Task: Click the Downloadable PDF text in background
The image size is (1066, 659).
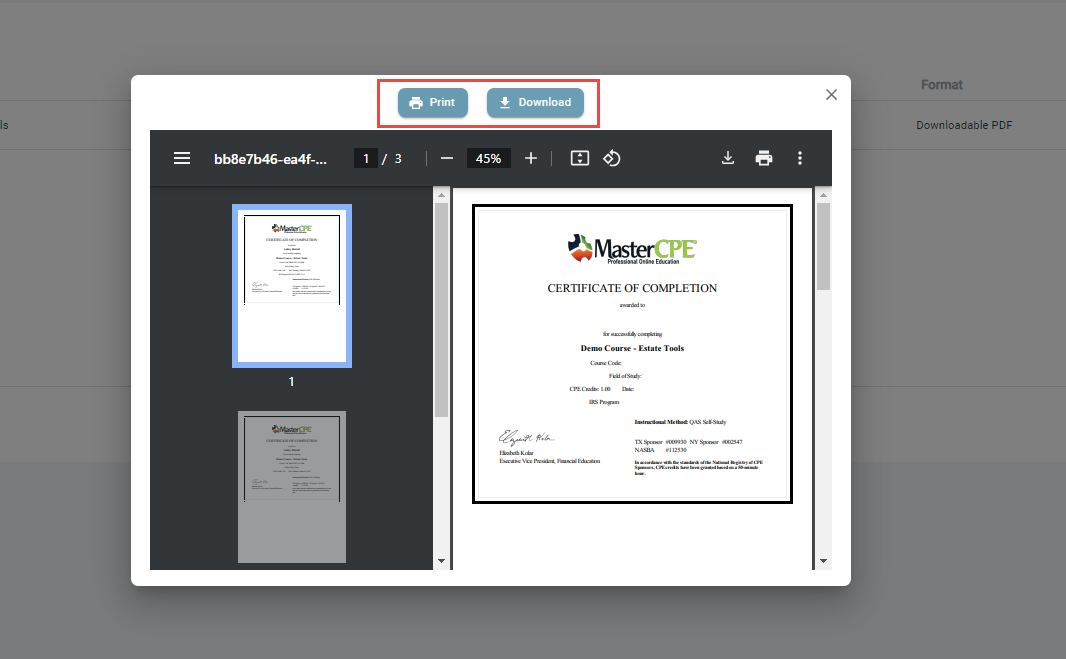Action: tap(964, 125)
